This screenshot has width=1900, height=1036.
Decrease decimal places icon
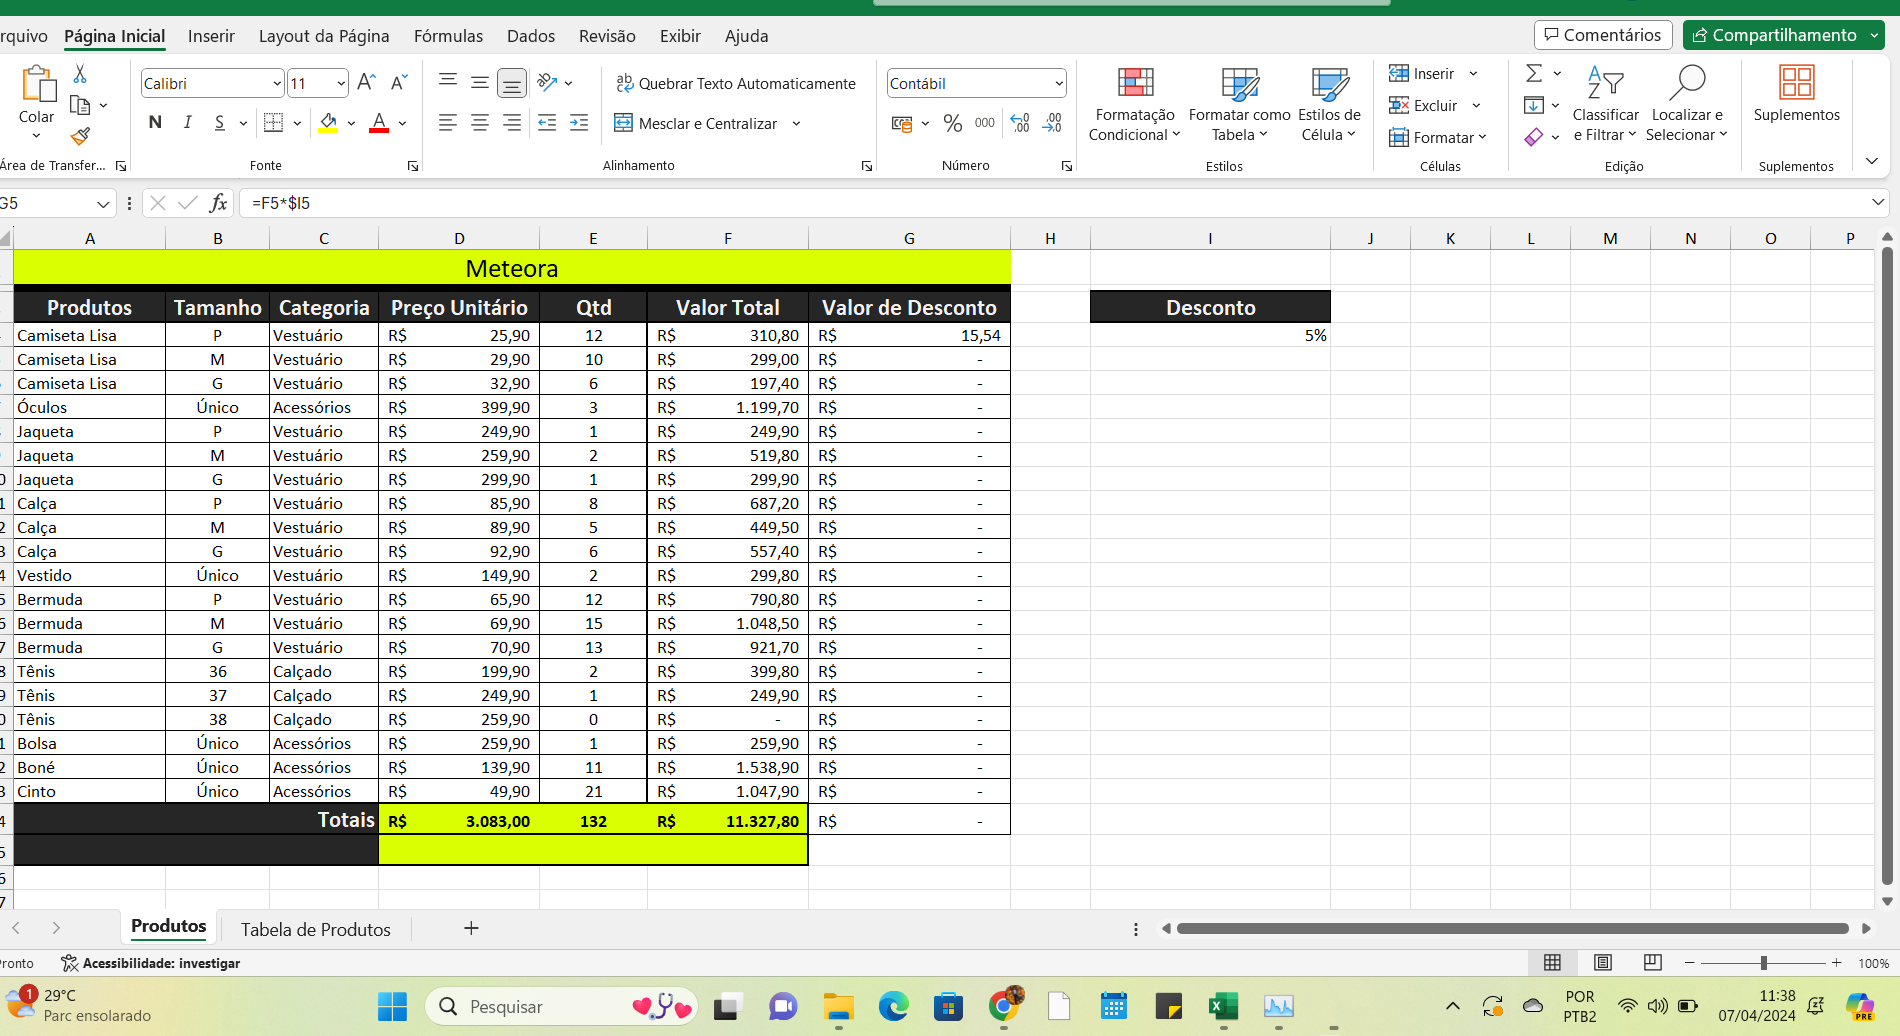pos(1053,123)
